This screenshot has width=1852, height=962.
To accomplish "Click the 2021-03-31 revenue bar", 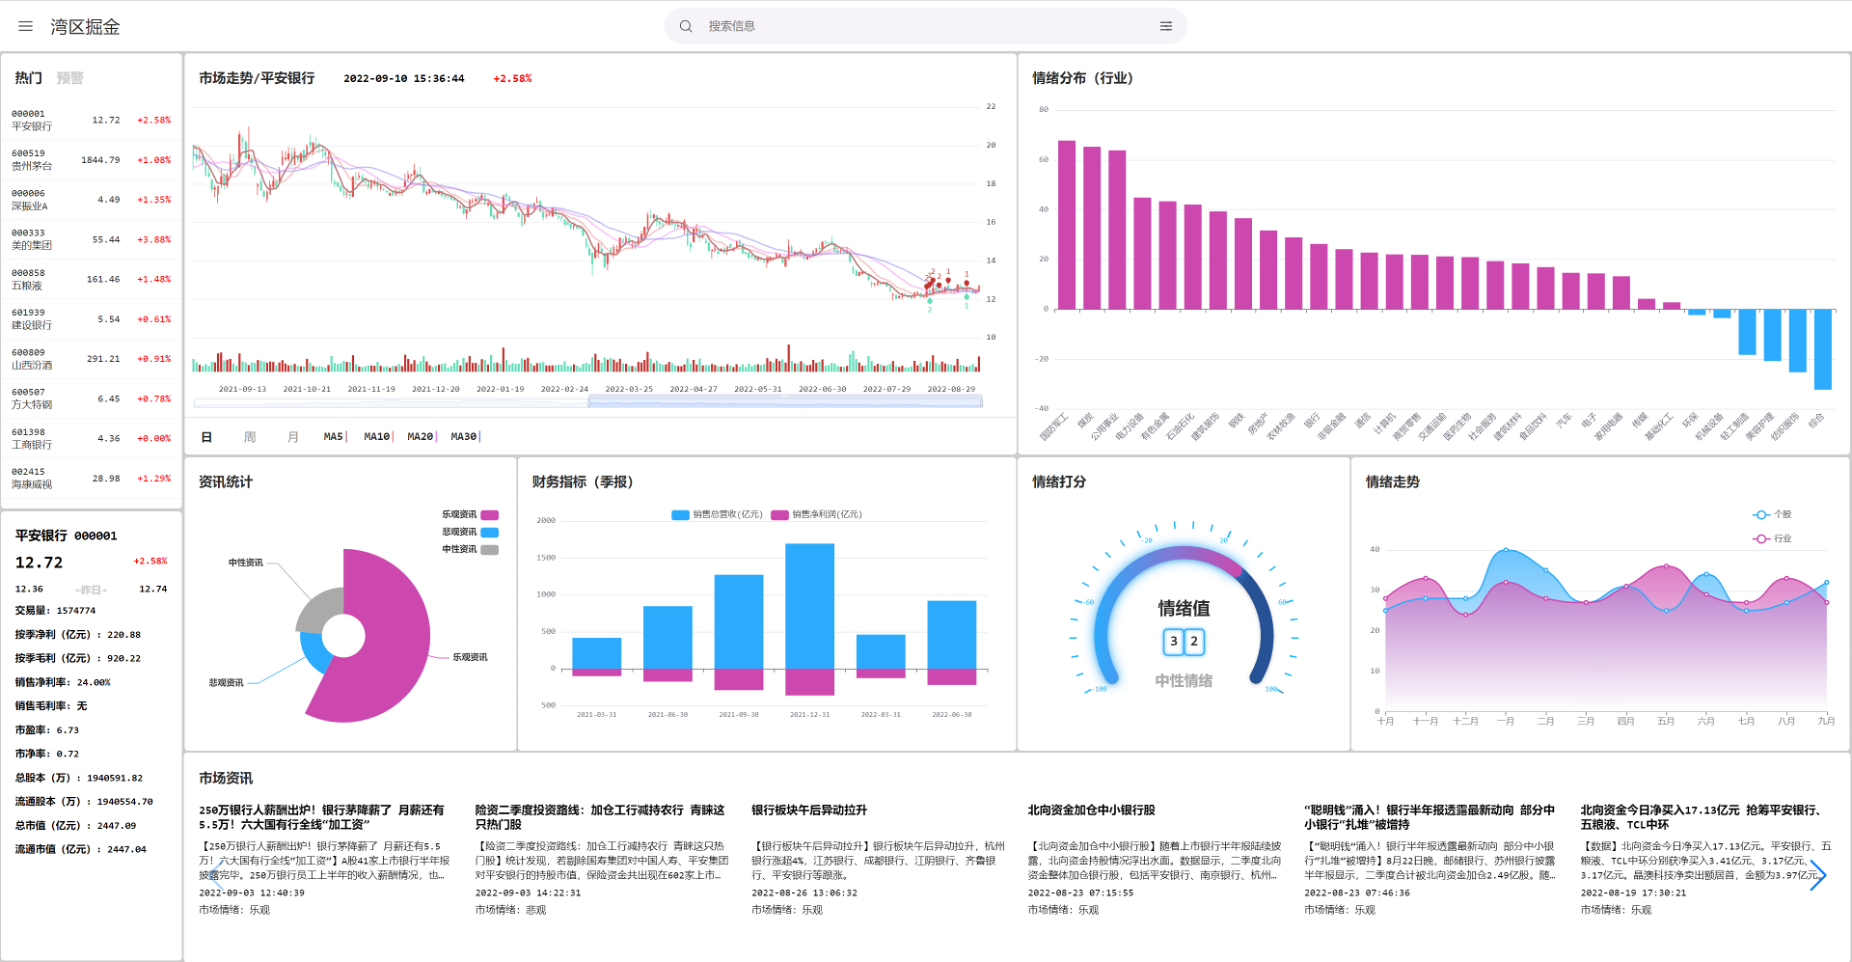I will tap(597, 653).
